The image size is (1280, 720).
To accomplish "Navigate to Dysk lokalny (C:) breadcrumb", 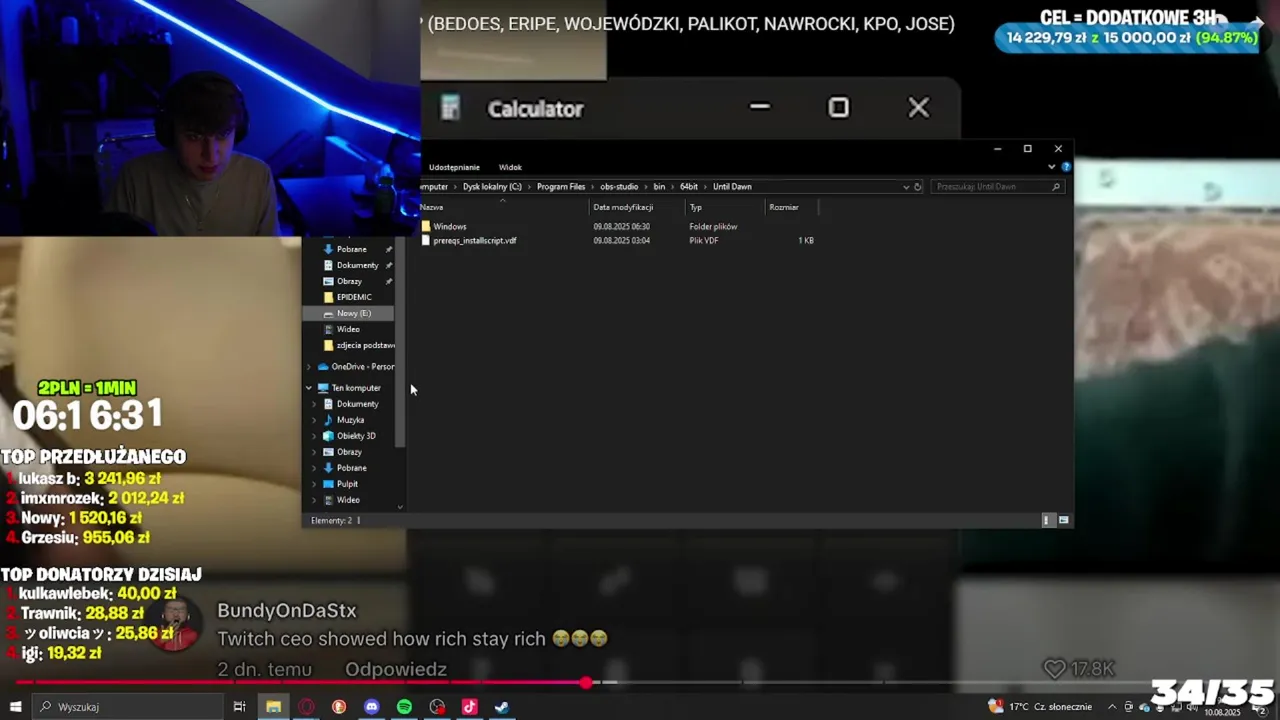I will tap(492, 187).
